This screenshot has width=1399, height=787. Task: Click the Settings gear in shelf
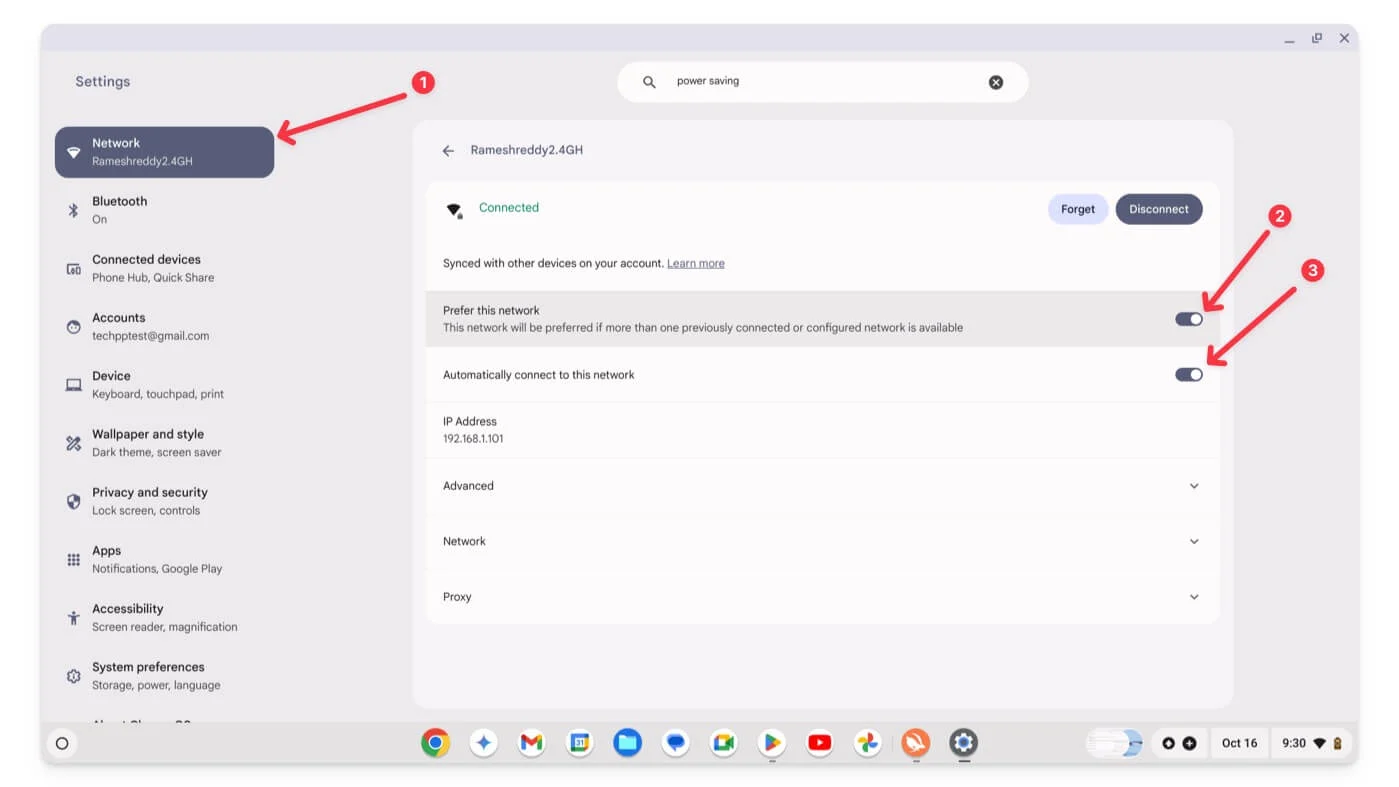tap(963, 742)
